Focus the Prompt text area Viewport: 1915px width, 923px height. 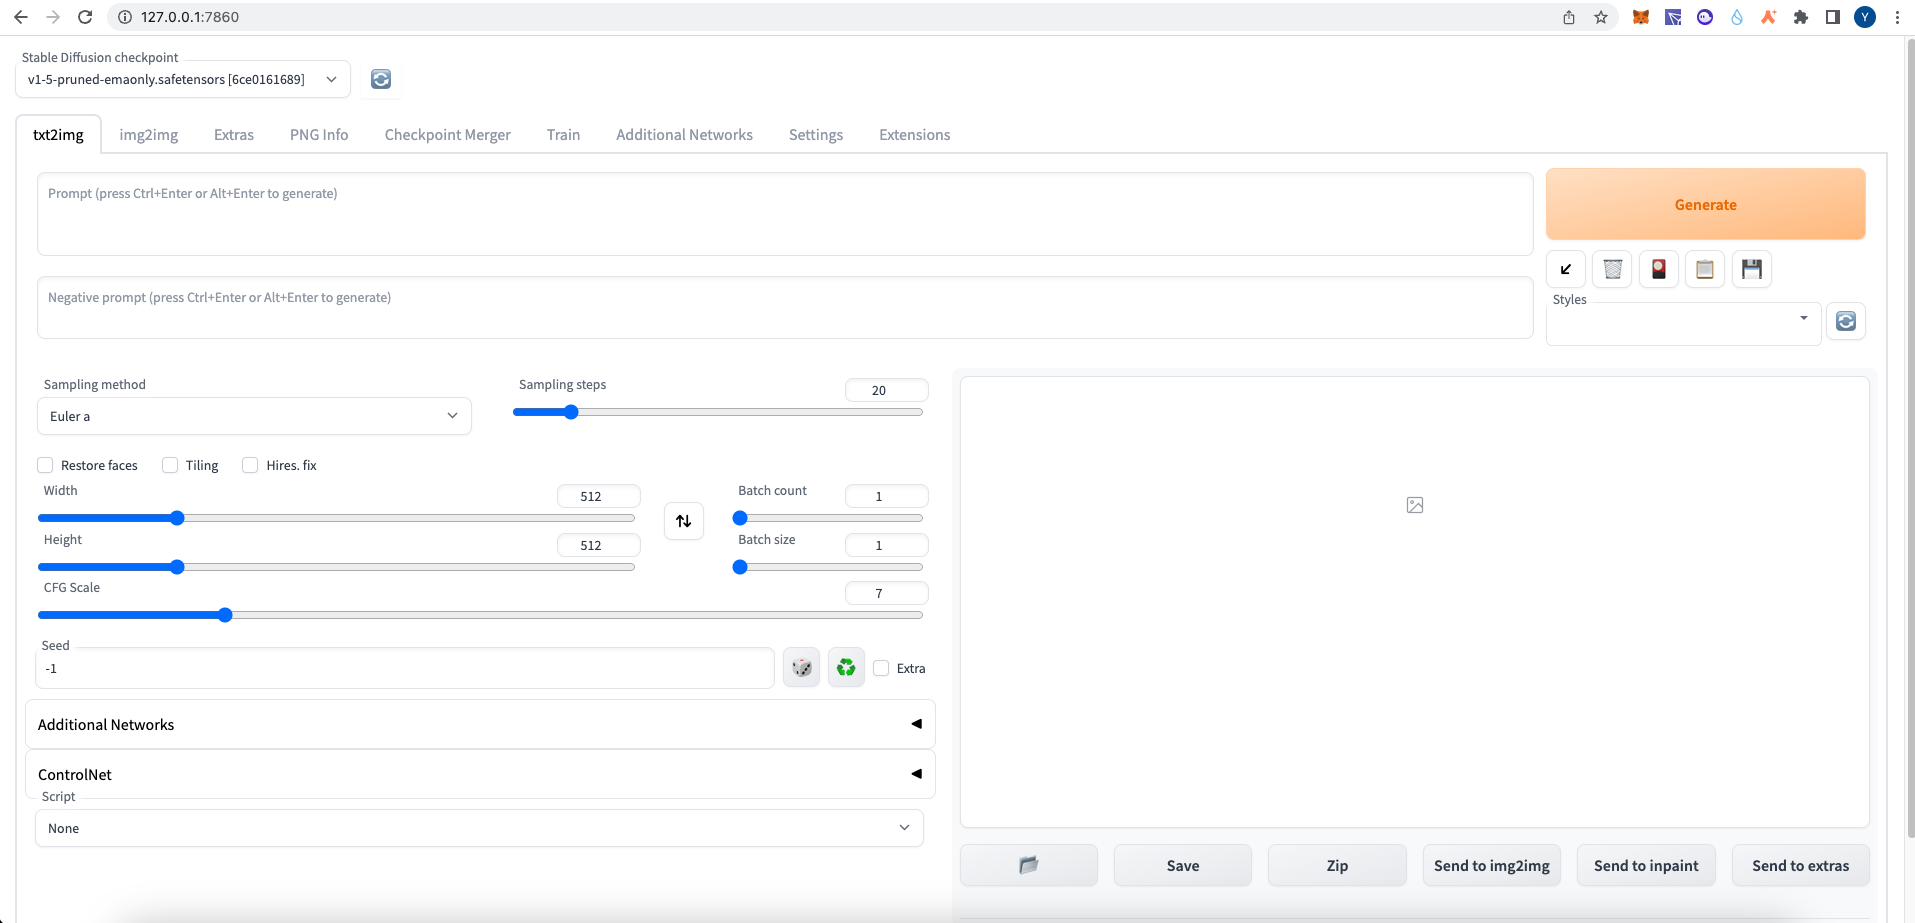coord(785,214)
